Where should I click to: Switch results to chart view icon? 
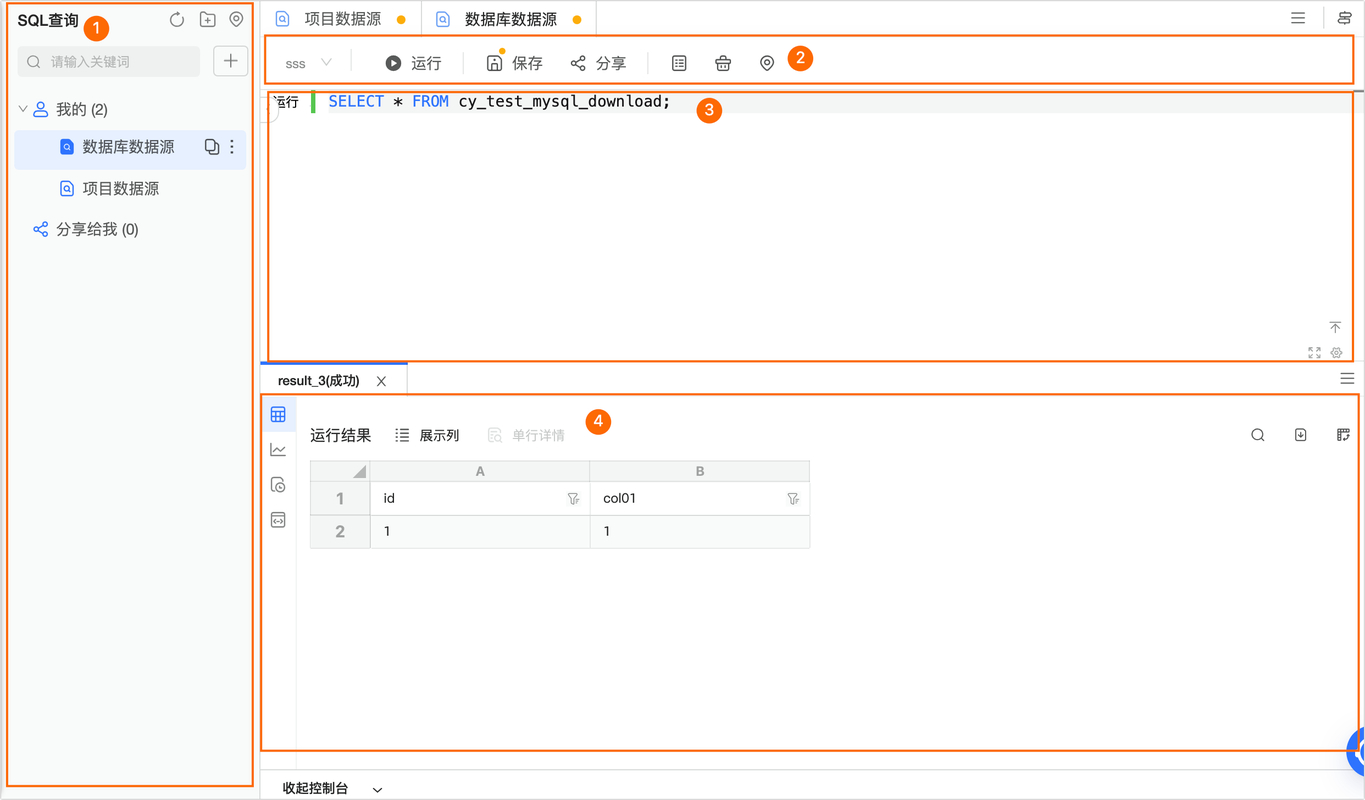278,449
